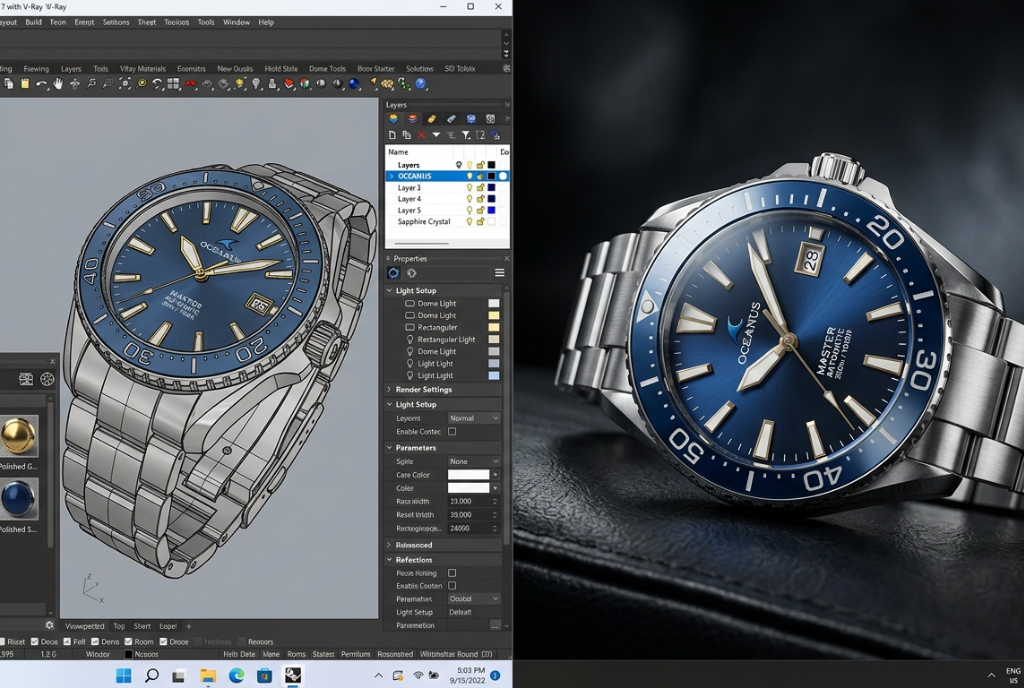Enable the Enable Contec checkbox
The width and height of the screenshot is (1024, 688).
click(452, 431)
